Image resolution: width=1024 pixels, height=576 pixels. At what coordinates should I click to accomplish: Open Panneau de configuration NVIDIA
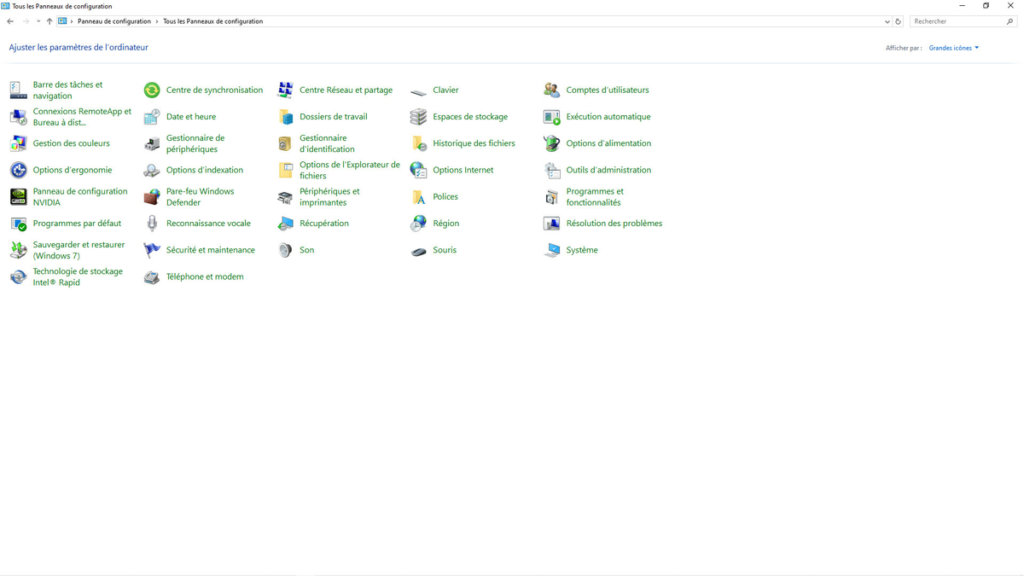point(80,197)
